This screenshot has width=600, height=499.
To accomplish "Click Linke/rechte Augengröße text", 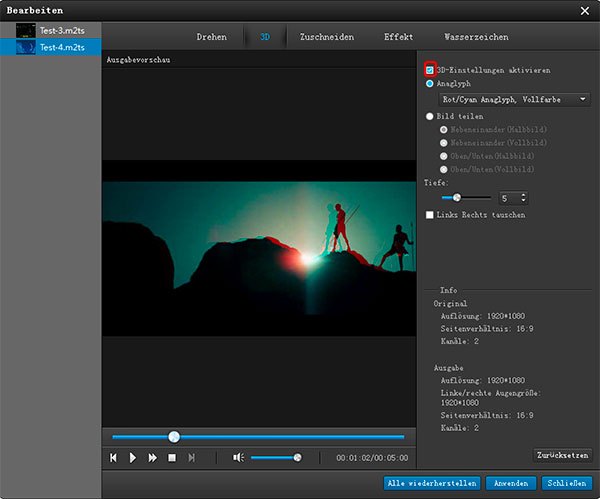I will point(491,393).
